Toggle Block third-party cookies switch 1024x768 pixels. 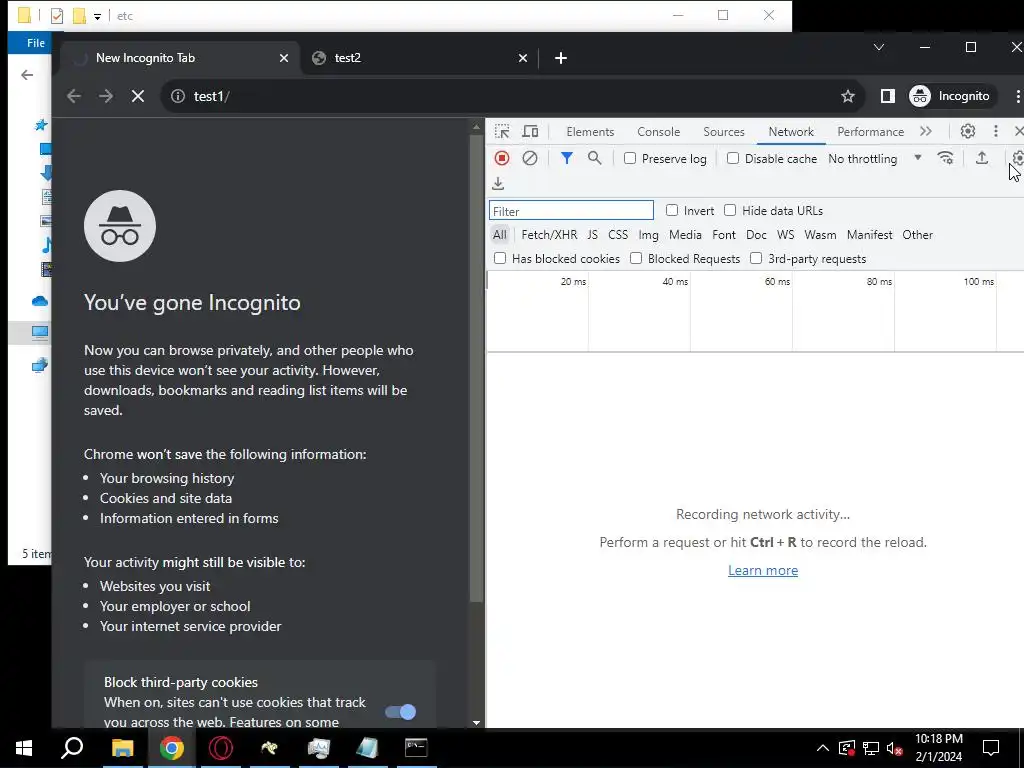click(x=400, y=712)
